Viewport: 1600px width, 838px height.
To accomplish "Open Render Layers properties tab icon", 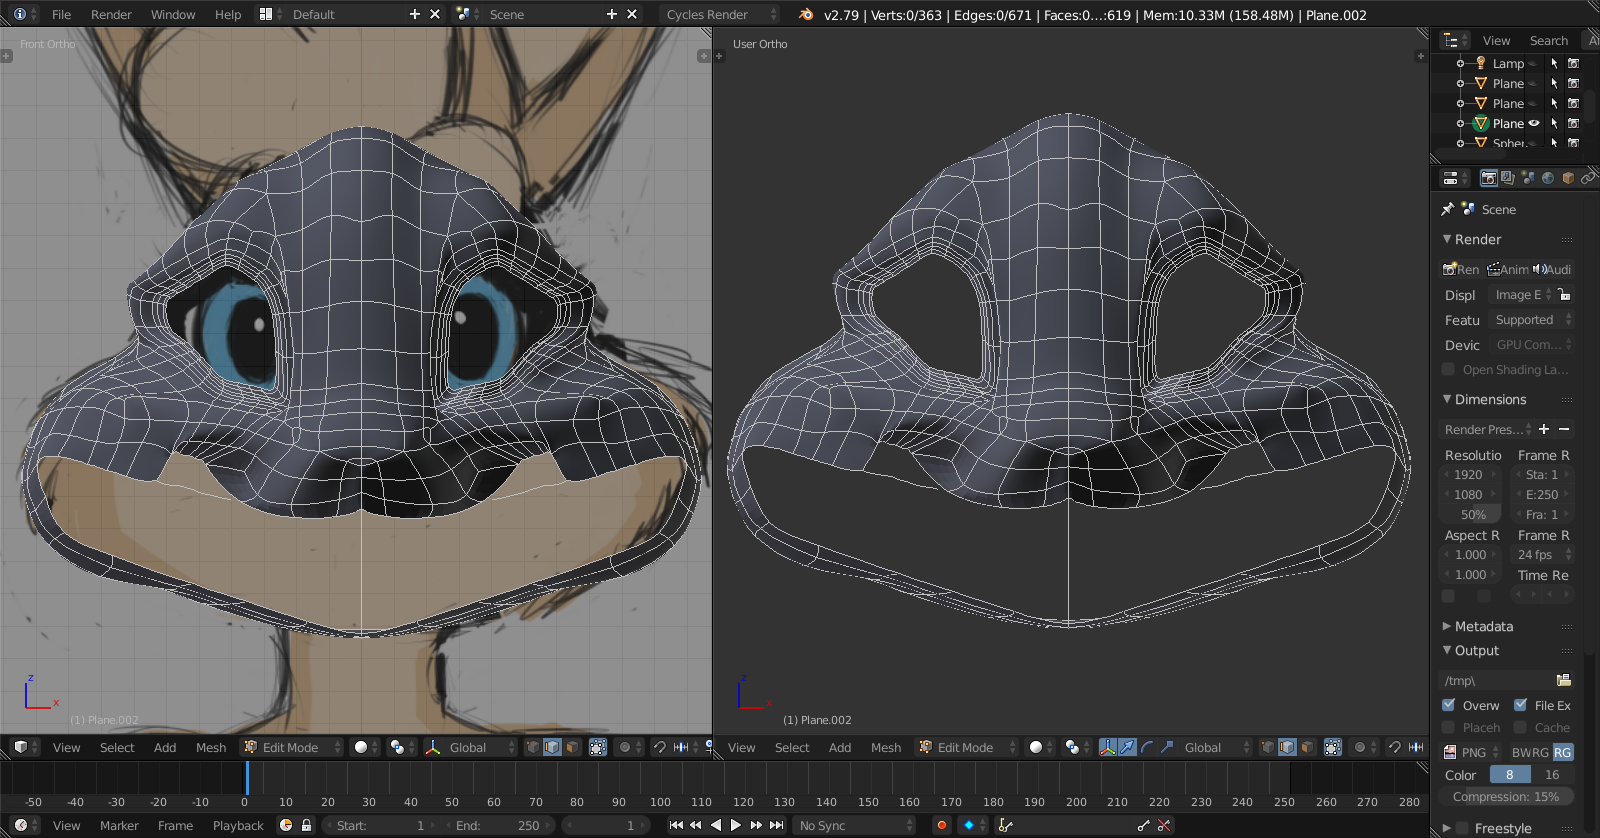I will (x=1508, y=178).
